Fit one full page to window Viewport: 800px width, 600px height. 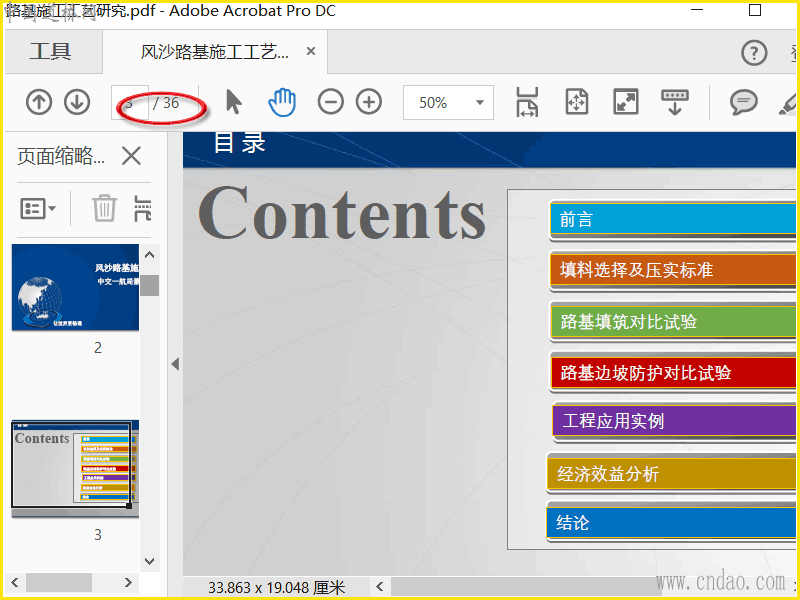coord(577,102)
